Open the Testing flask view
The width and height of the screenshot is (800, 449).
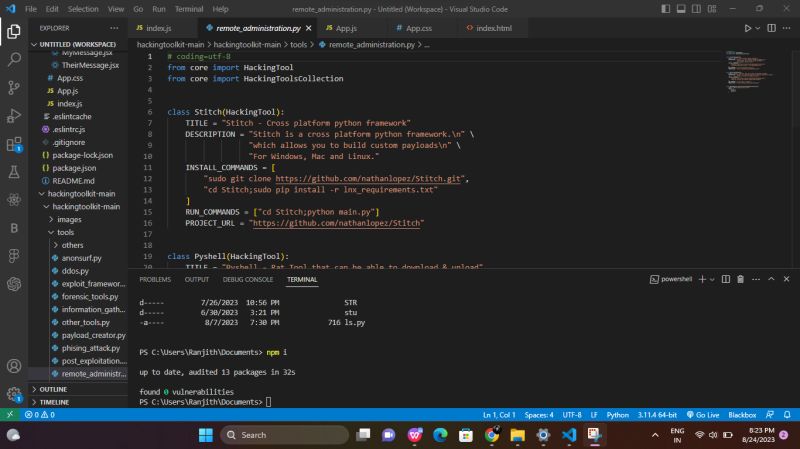click(x=14, y=172)
